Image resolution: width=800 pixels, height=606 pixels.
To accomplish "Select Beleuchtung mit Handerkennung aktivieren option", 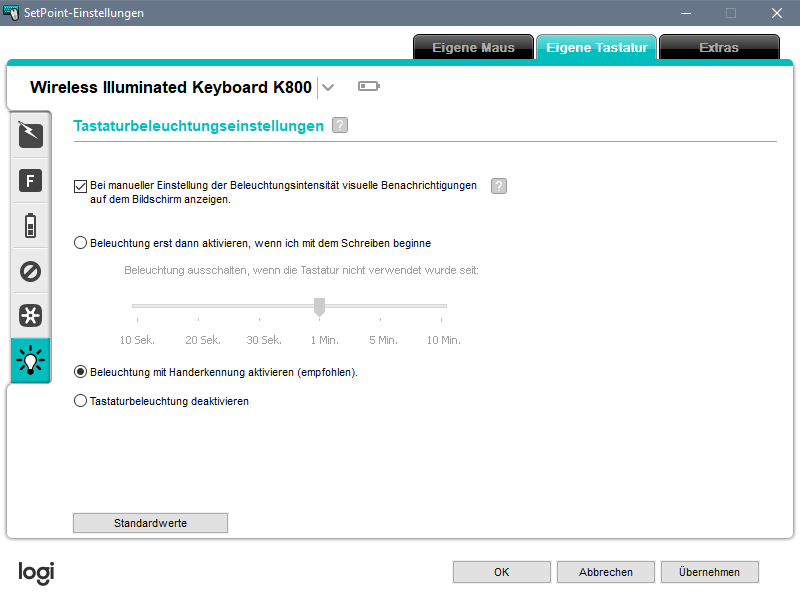I will coord(80,372).
